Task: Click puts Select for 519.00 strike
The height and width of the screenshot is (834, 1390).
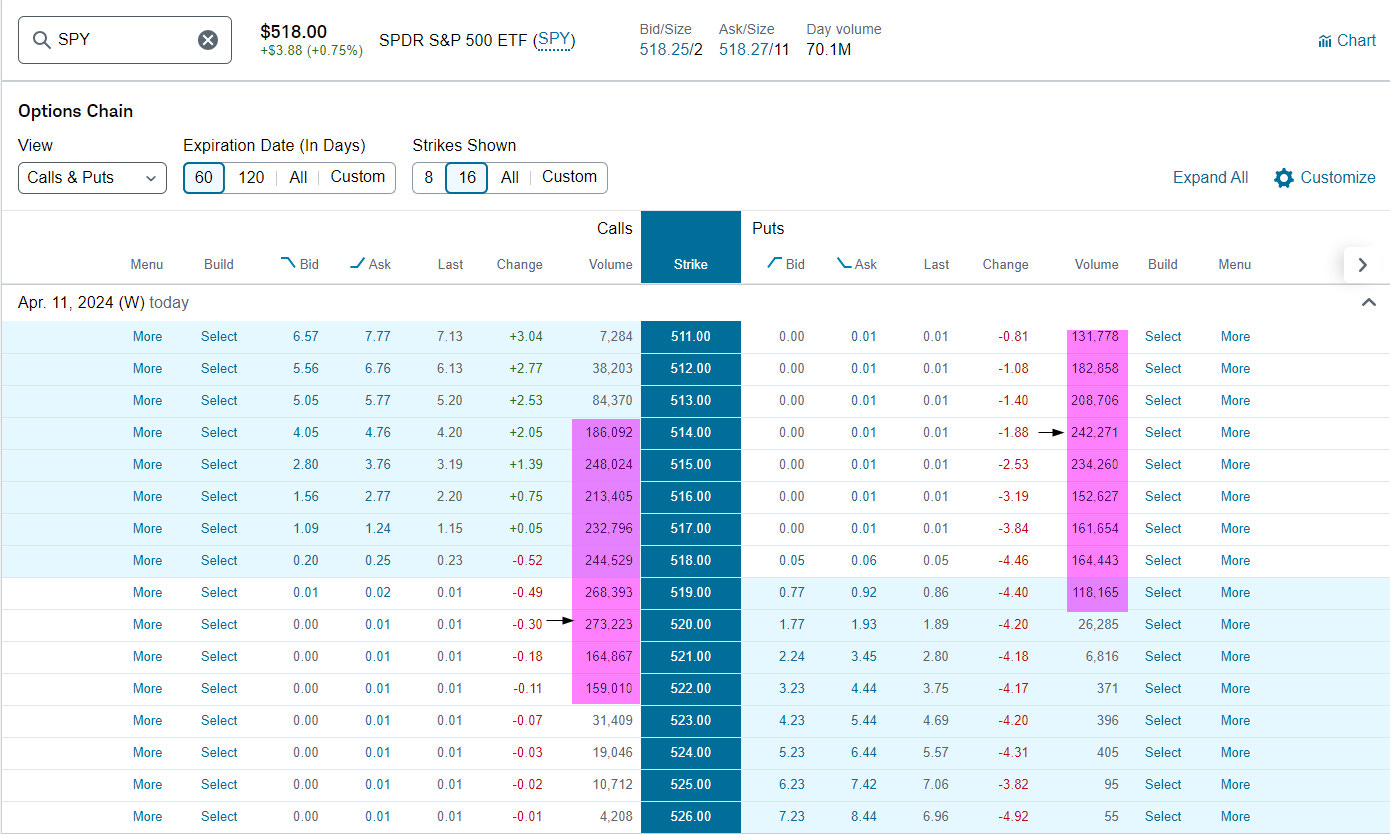Action: (x=1163, y=593)
